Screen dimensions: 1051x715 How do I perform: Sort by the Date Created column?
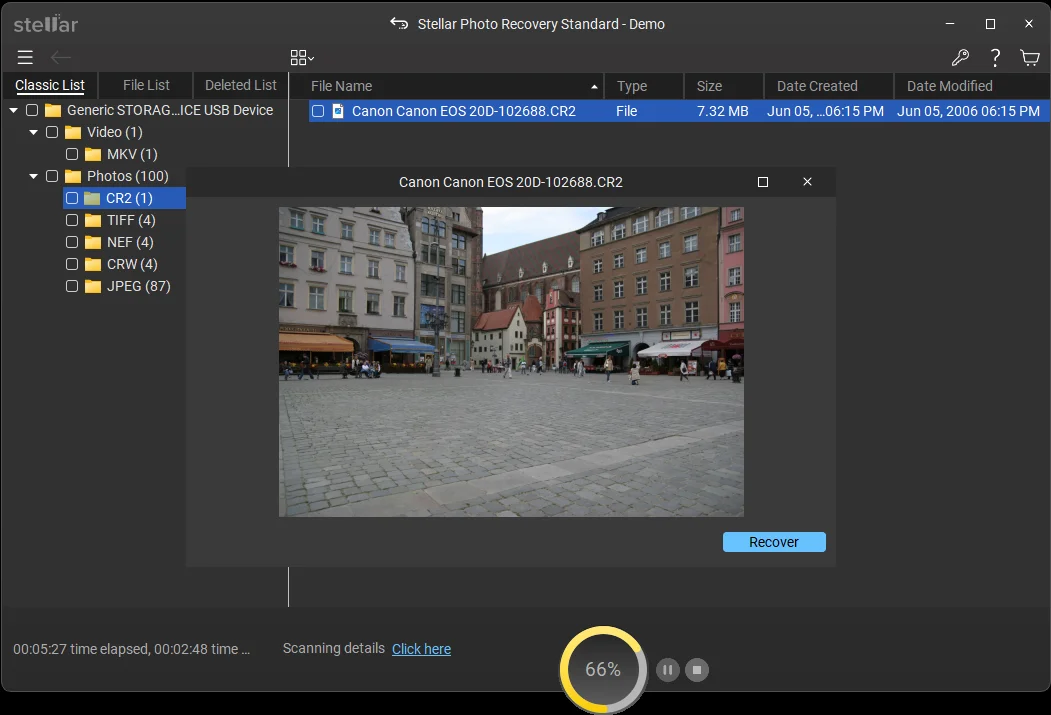(829, 86)
